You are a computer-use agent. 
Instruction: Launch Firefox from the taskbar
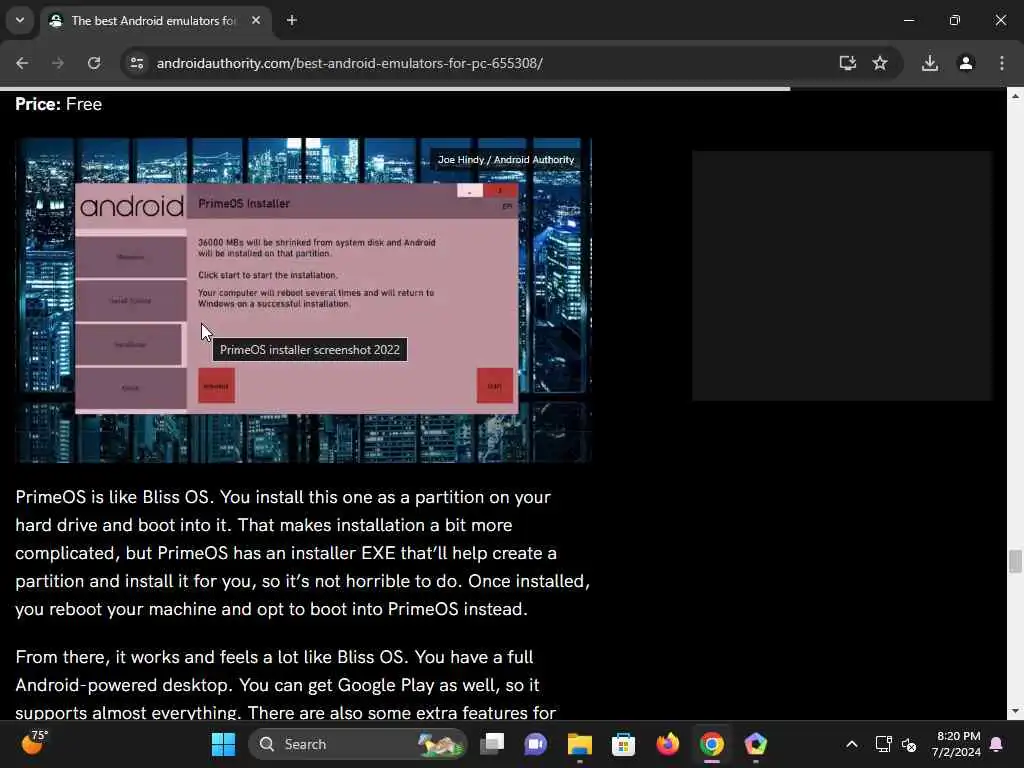667,744
